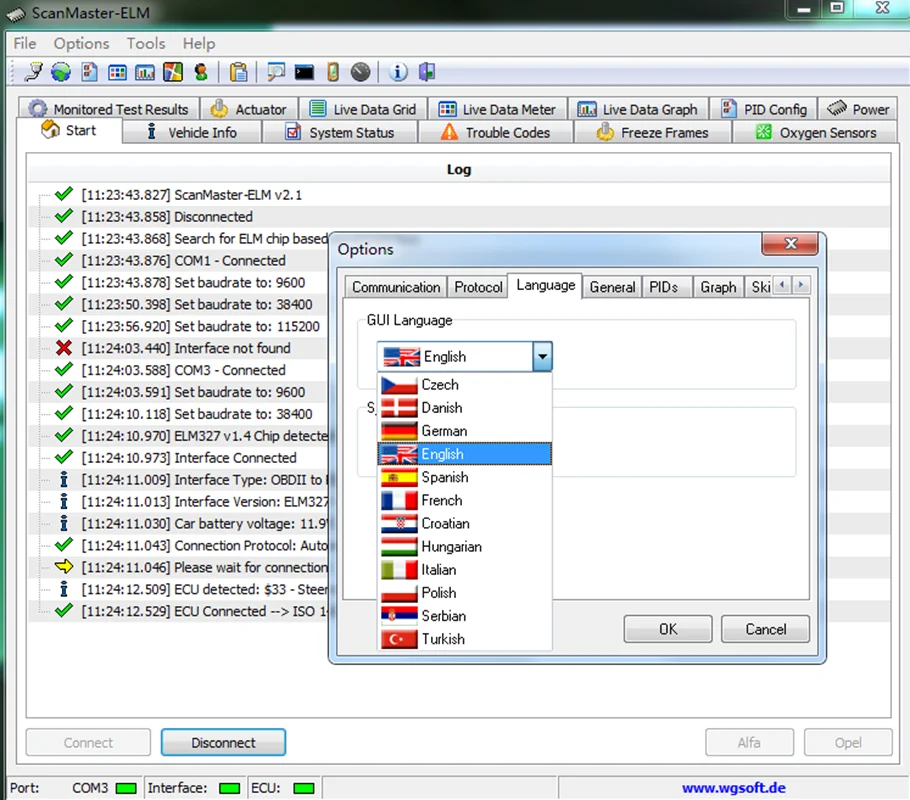Switch to the Protocol tab in Options

(478, 287)
